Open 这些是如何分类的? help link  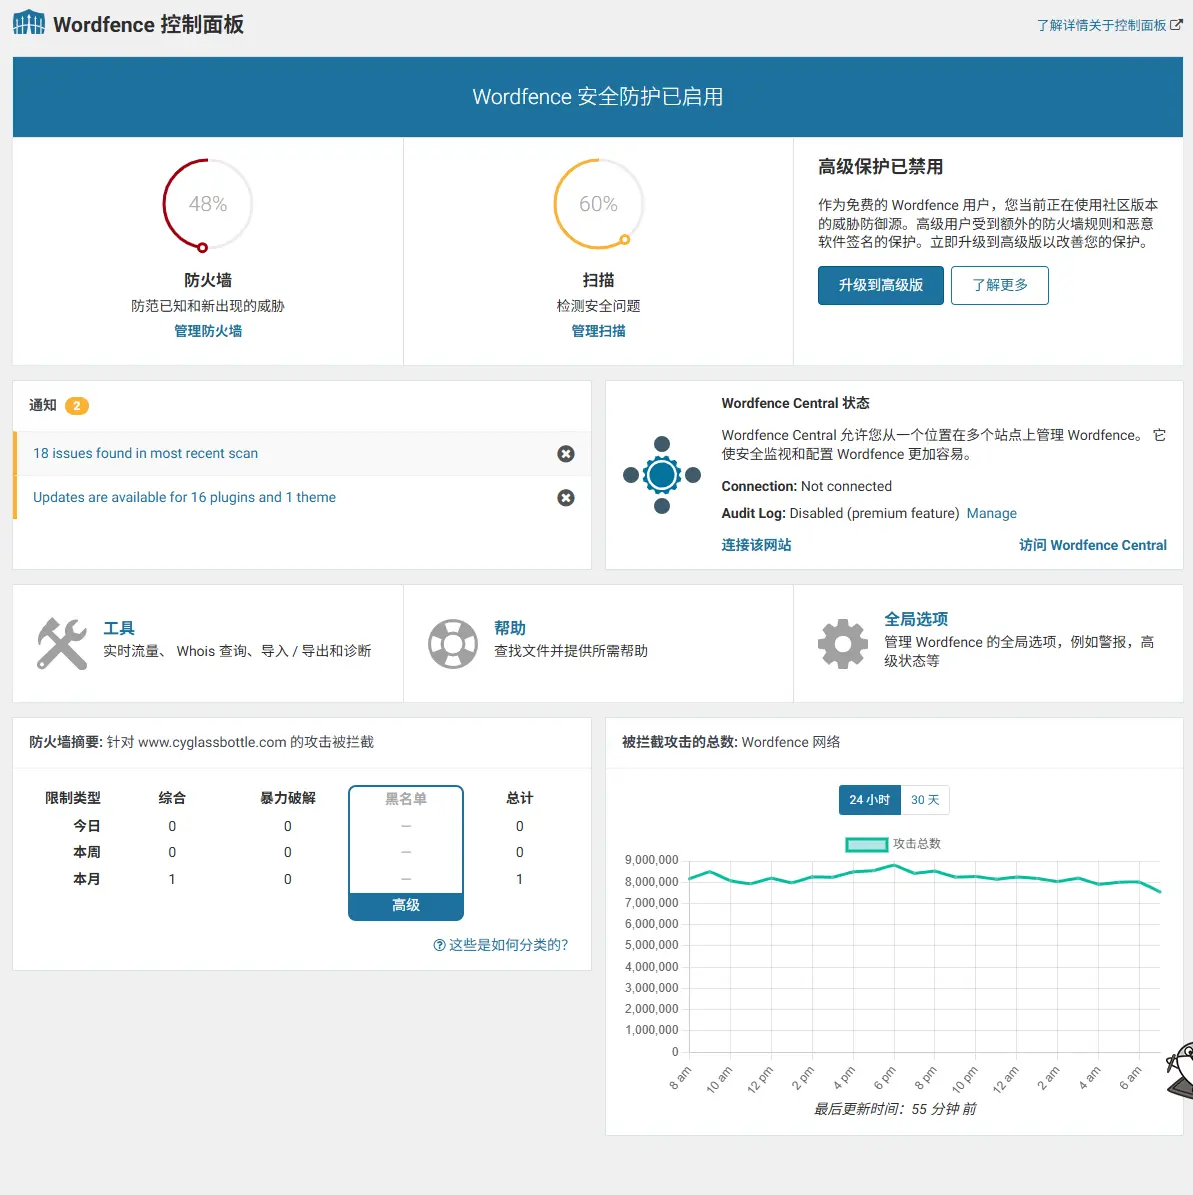point(501,944)
